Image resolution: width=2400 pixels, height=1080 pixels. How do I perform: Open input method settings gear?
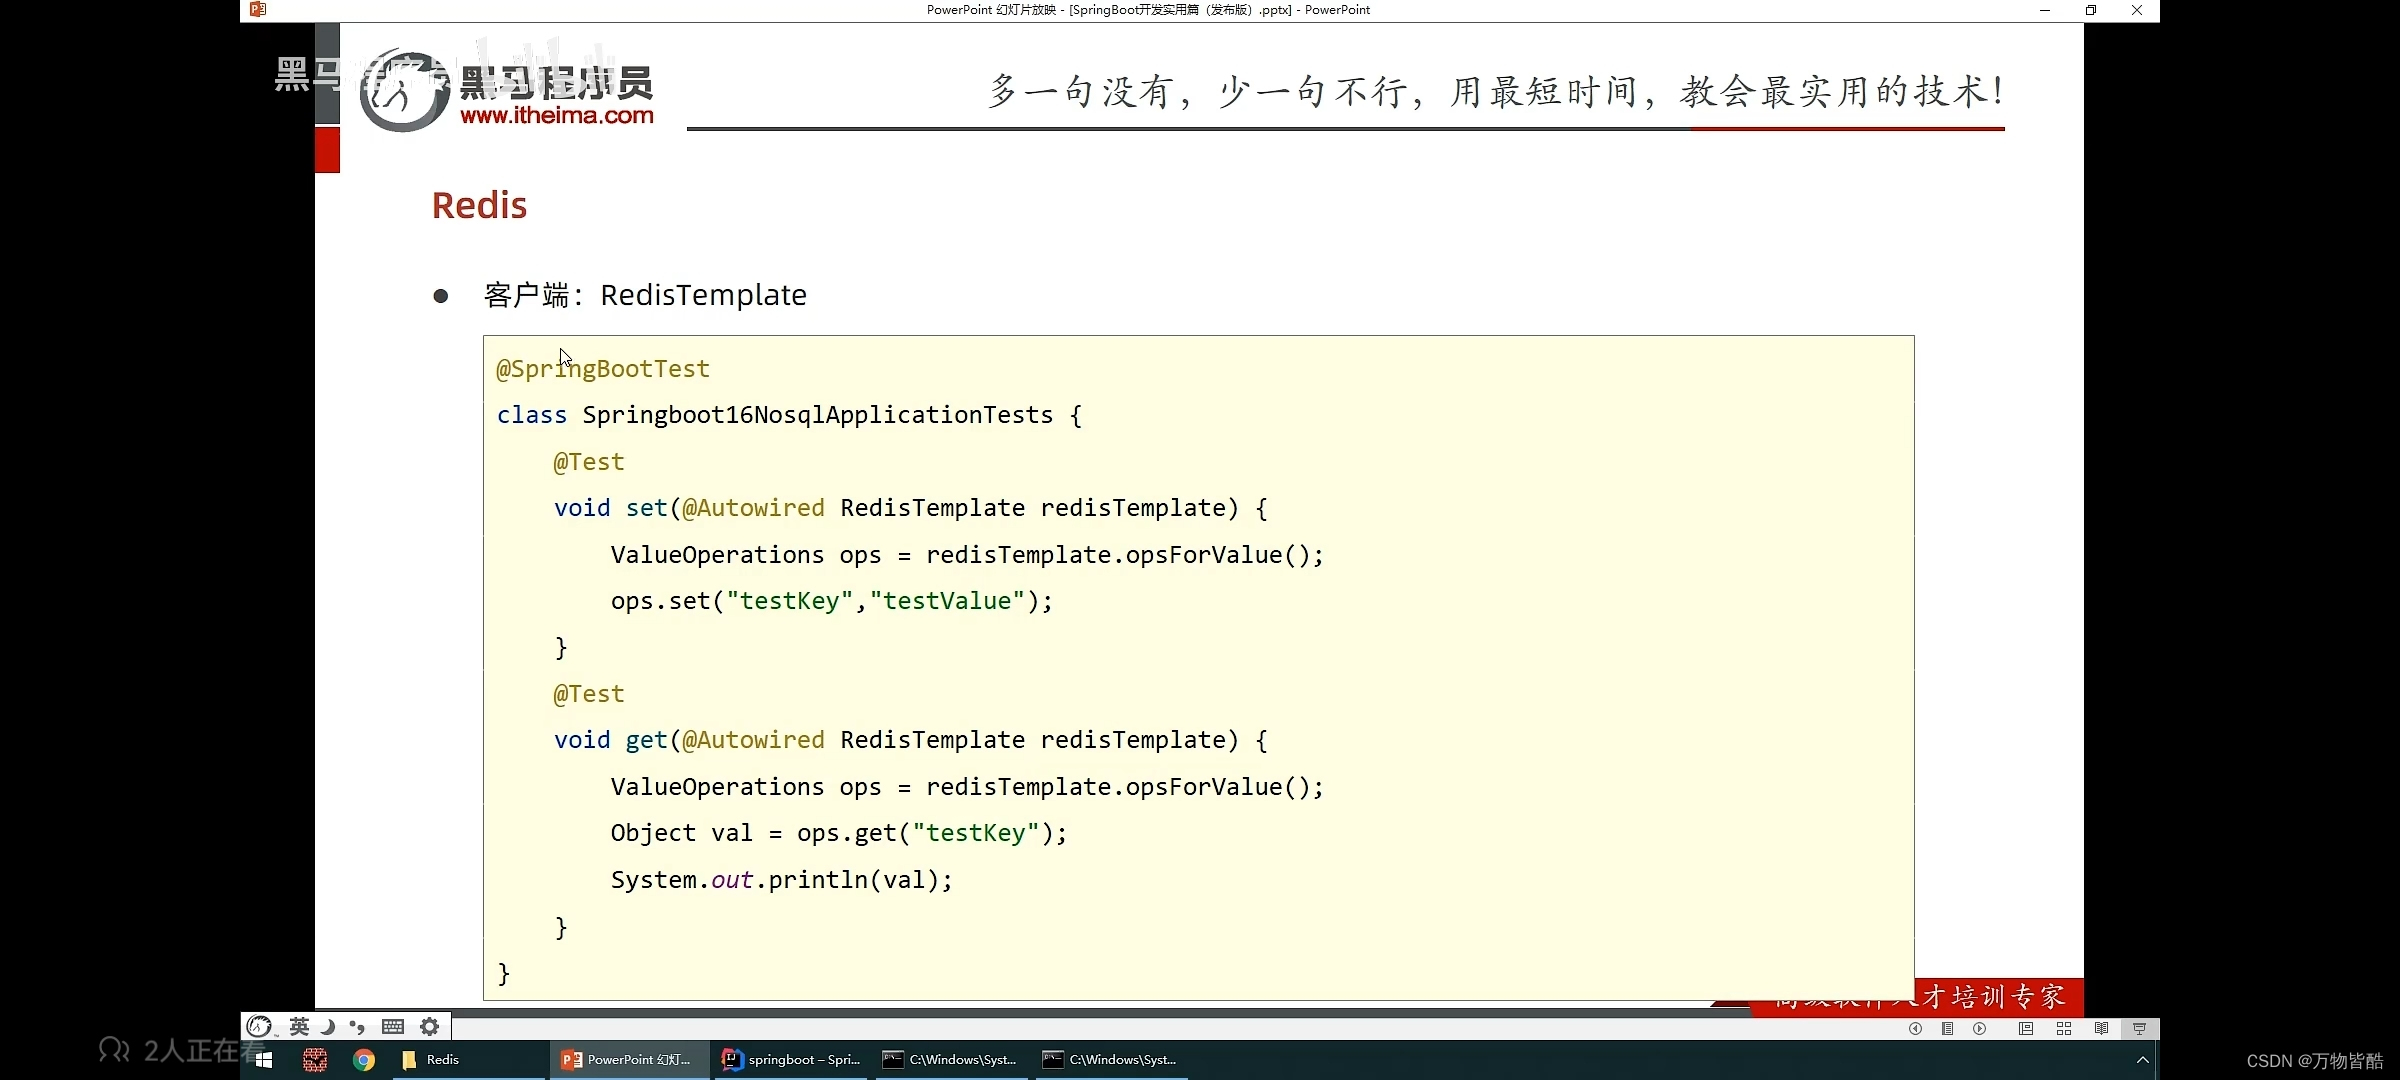click(x=430, y=1026)
